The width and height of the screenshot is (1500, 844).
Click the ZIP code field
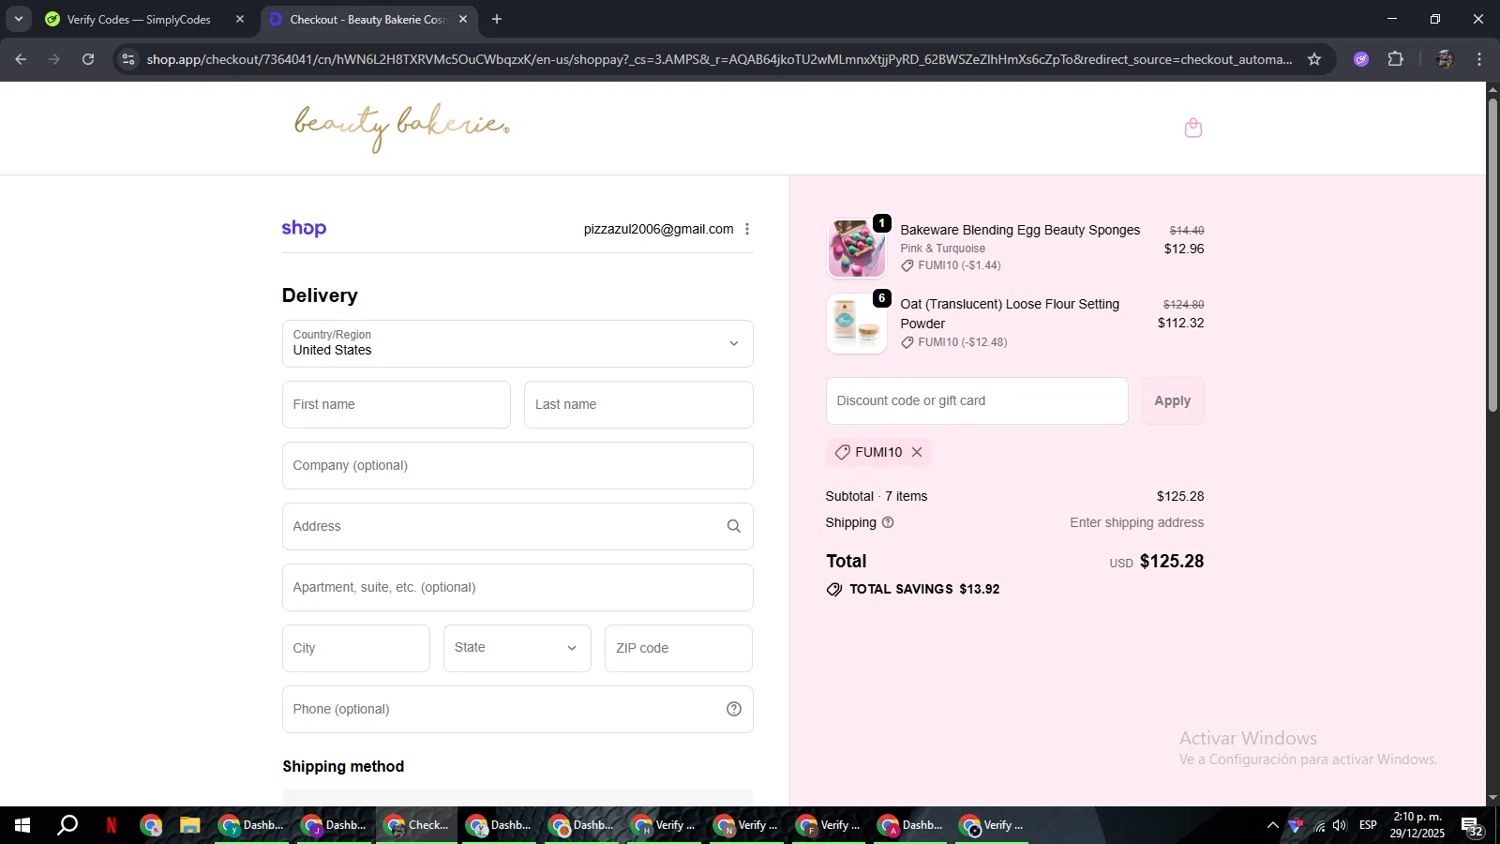pyautogui.click(x=678, y=648)
